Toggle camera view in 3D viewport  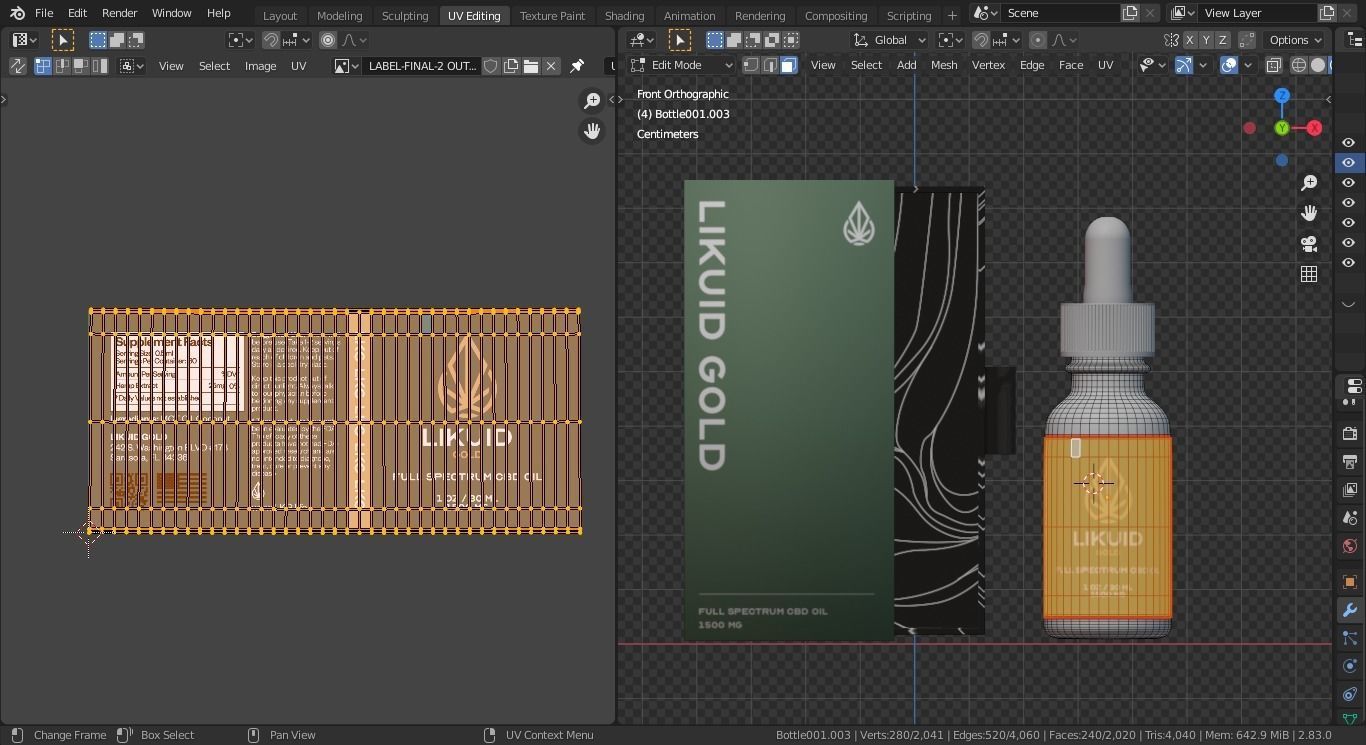(x=1309, y=244)
